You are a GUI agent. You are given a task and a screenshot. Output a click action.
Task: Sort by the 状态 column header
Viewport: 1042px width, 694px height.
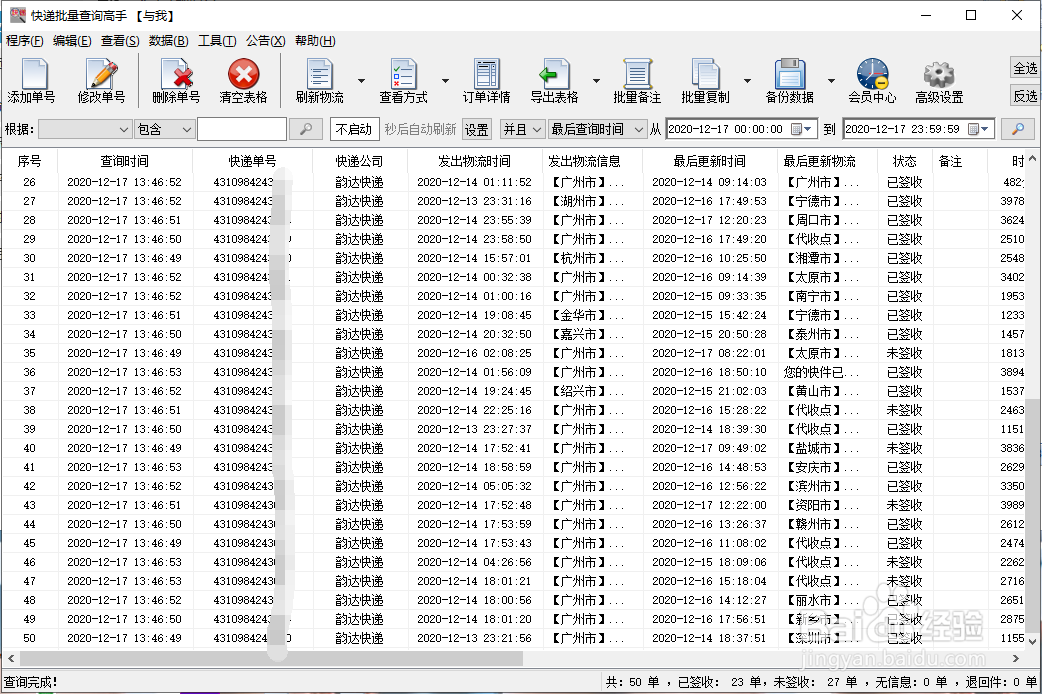pos(904,162)
